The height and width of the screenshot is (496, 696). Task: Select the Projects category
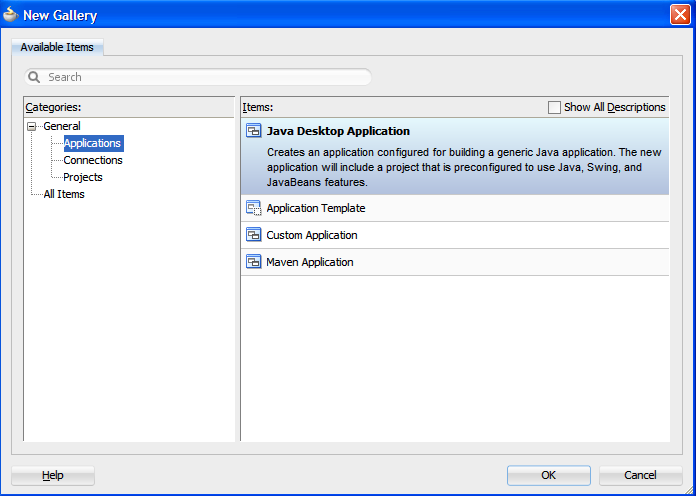pos(83,177)
